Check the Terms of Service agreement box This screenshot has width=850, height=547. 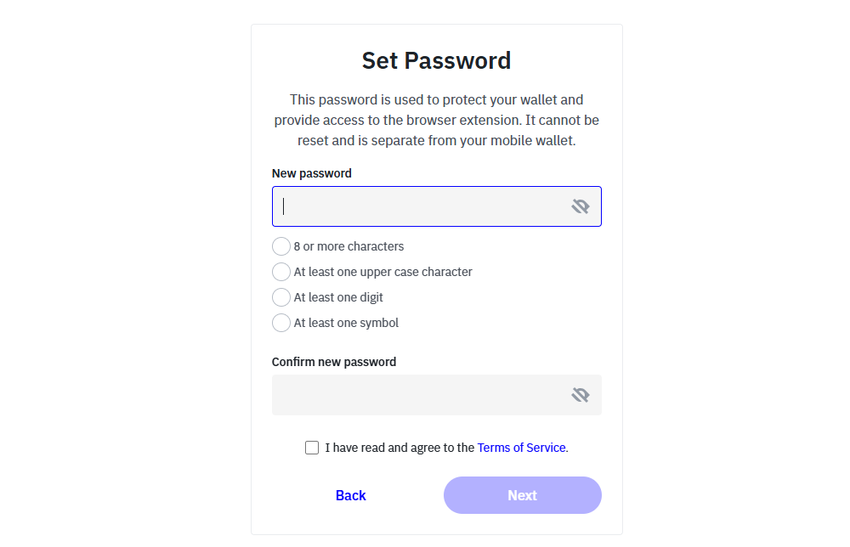point(312,448)
